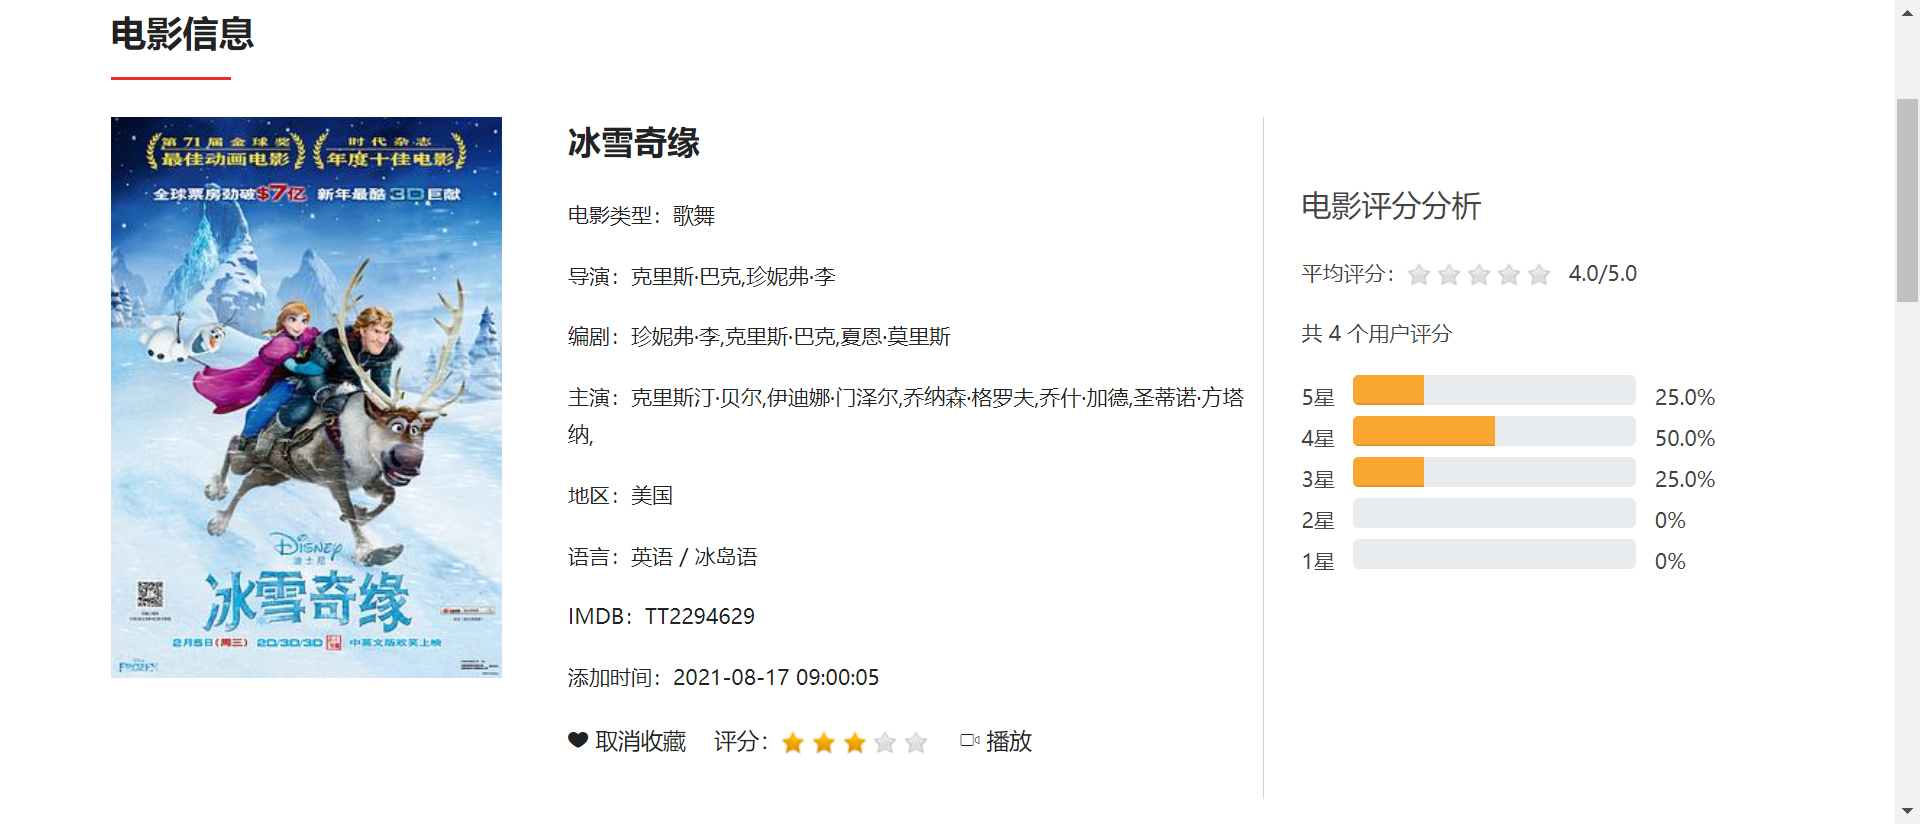Rate the movie two stars
This screenshot has height=824, width=1920.
pos(824,742)
